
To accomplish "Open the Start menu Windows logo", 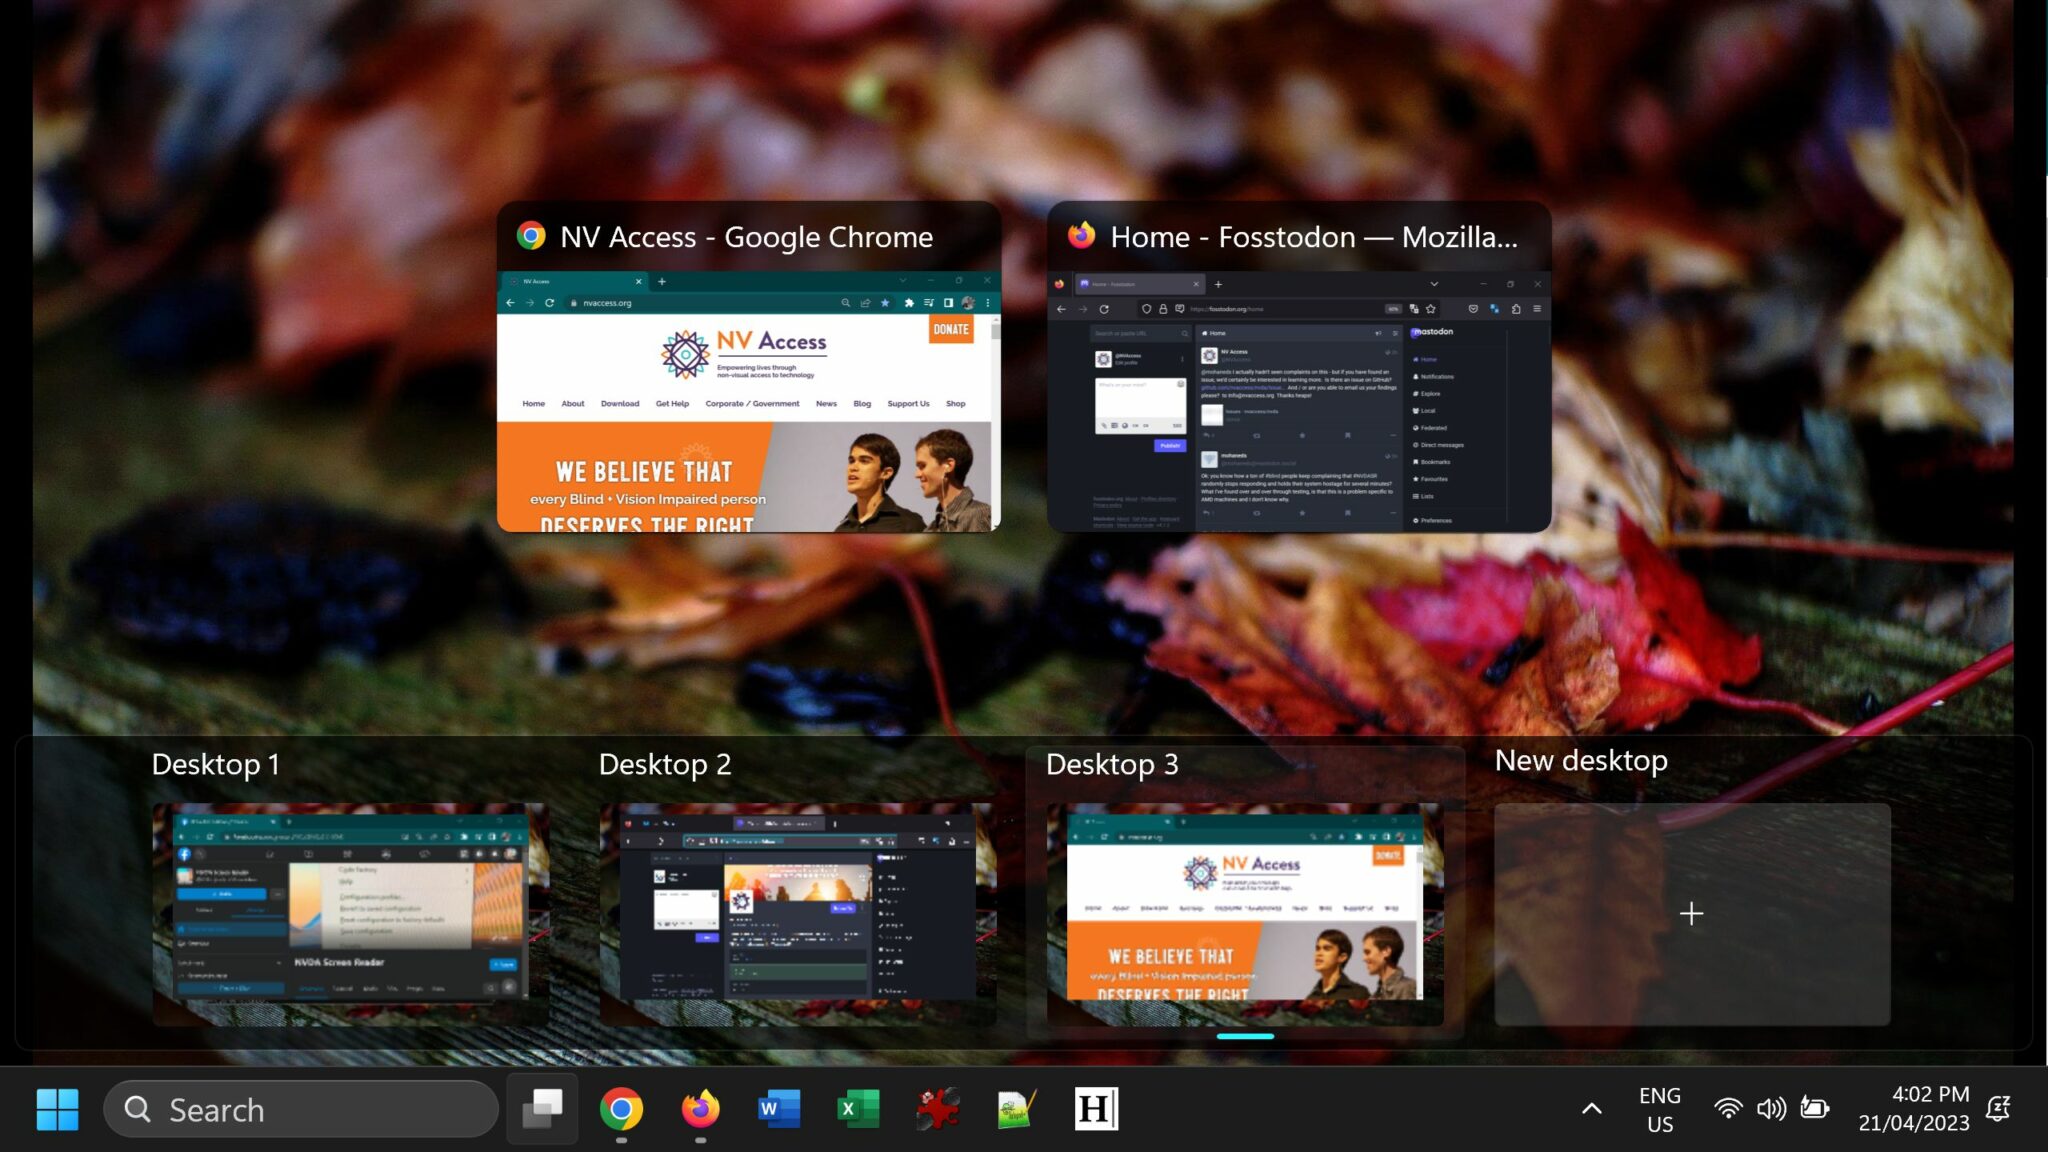I will coord(57,1109).
